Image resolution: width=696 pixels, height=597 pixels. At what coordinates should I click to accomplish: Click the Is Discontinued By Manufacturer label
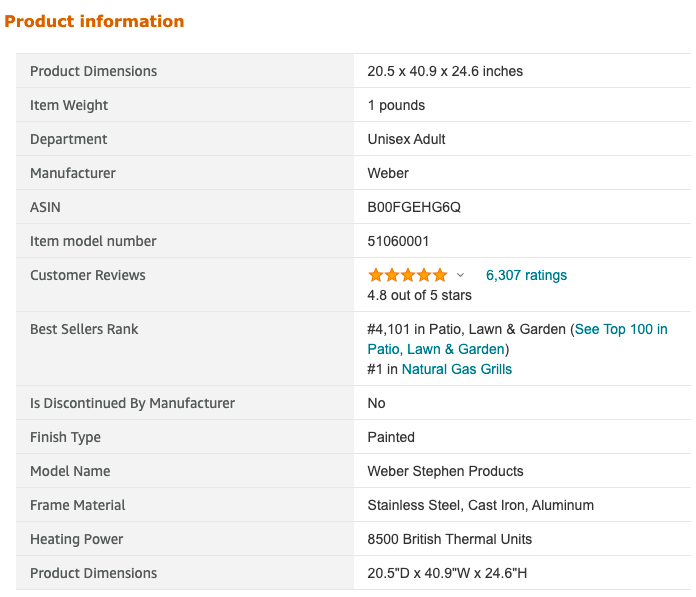[132, 403]
